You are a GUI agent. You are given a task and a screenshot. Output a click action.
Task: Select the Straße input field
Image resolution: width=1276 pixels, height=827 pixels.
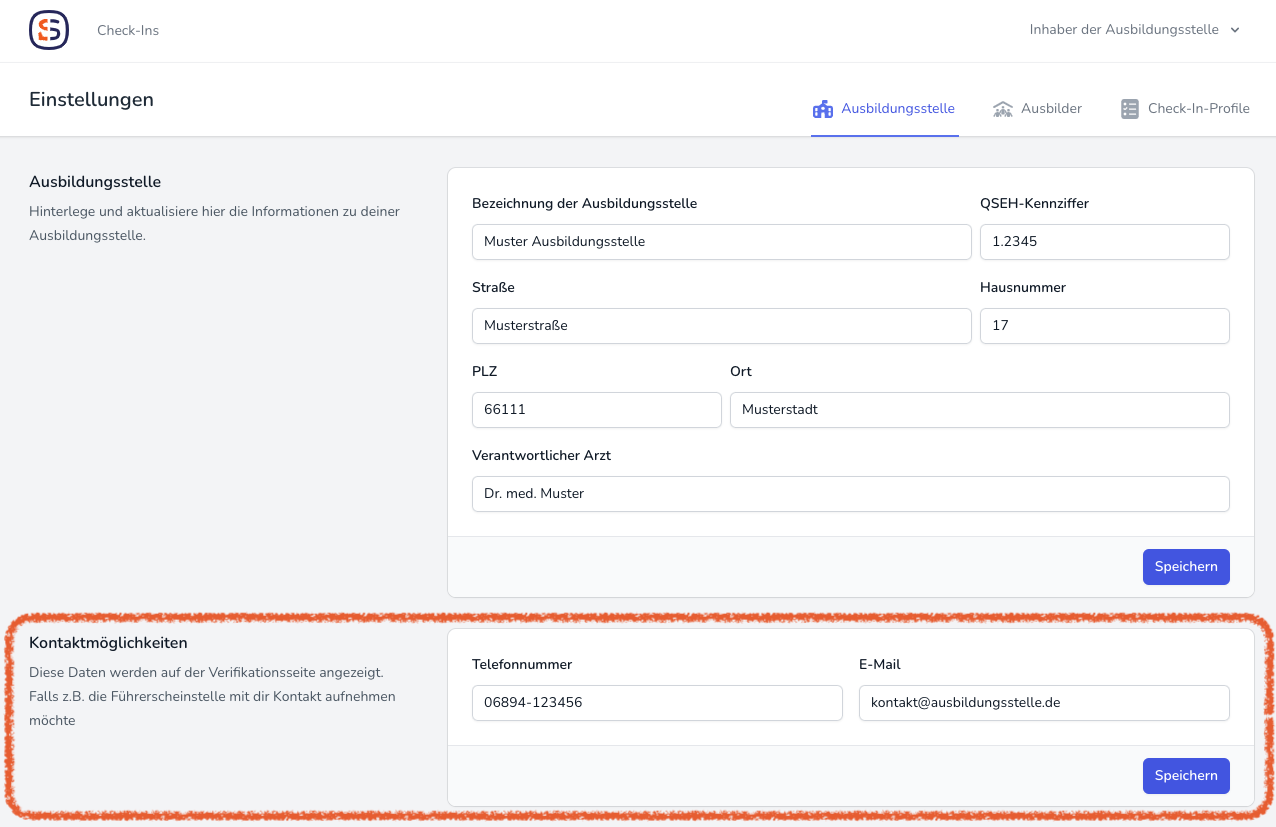click(x=721, y=326)
